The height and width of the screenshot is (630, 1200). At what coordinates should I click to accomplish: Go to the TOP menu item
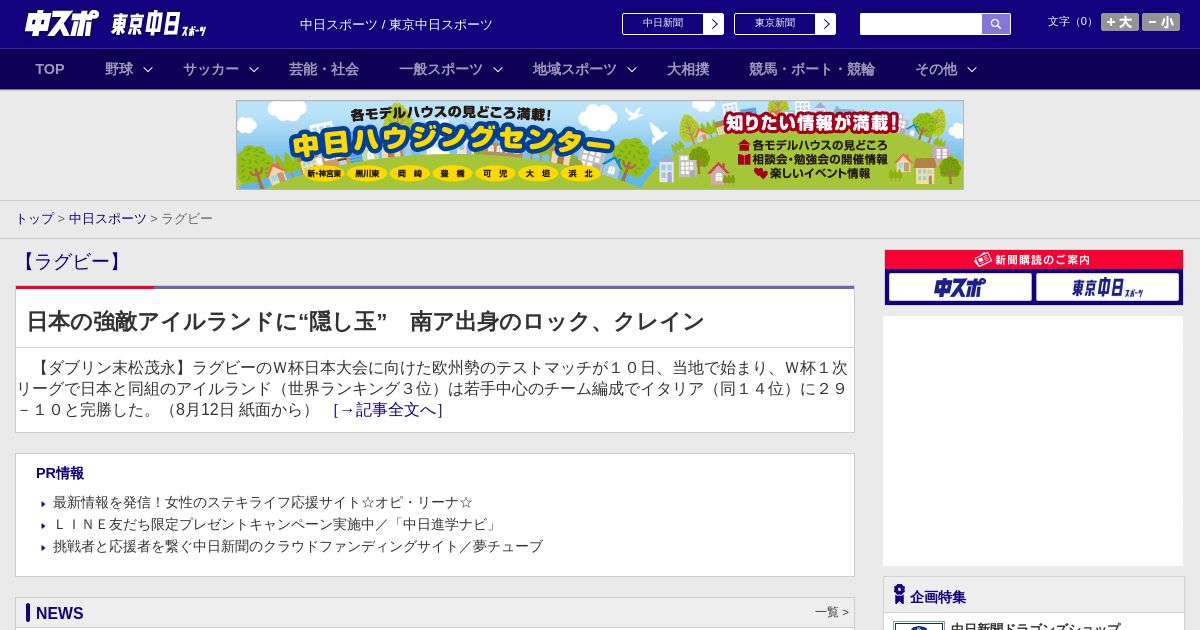pyautogui.click(x=50, y=69)
